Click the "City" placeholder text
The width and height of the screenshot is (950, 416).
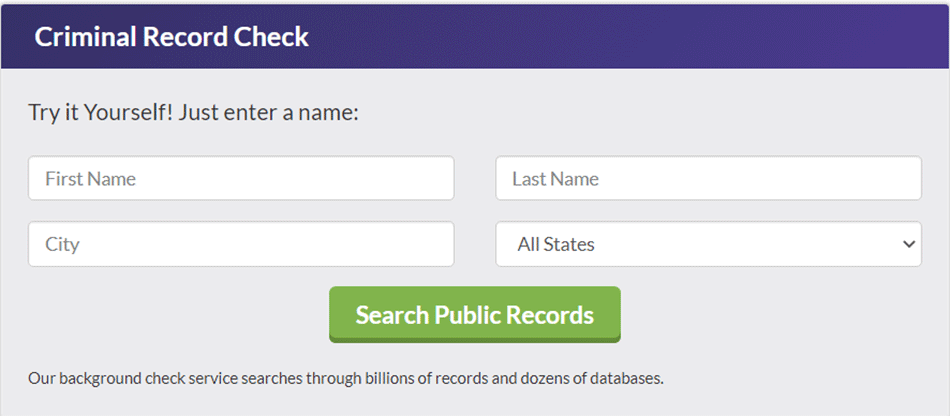pos(62,244)
